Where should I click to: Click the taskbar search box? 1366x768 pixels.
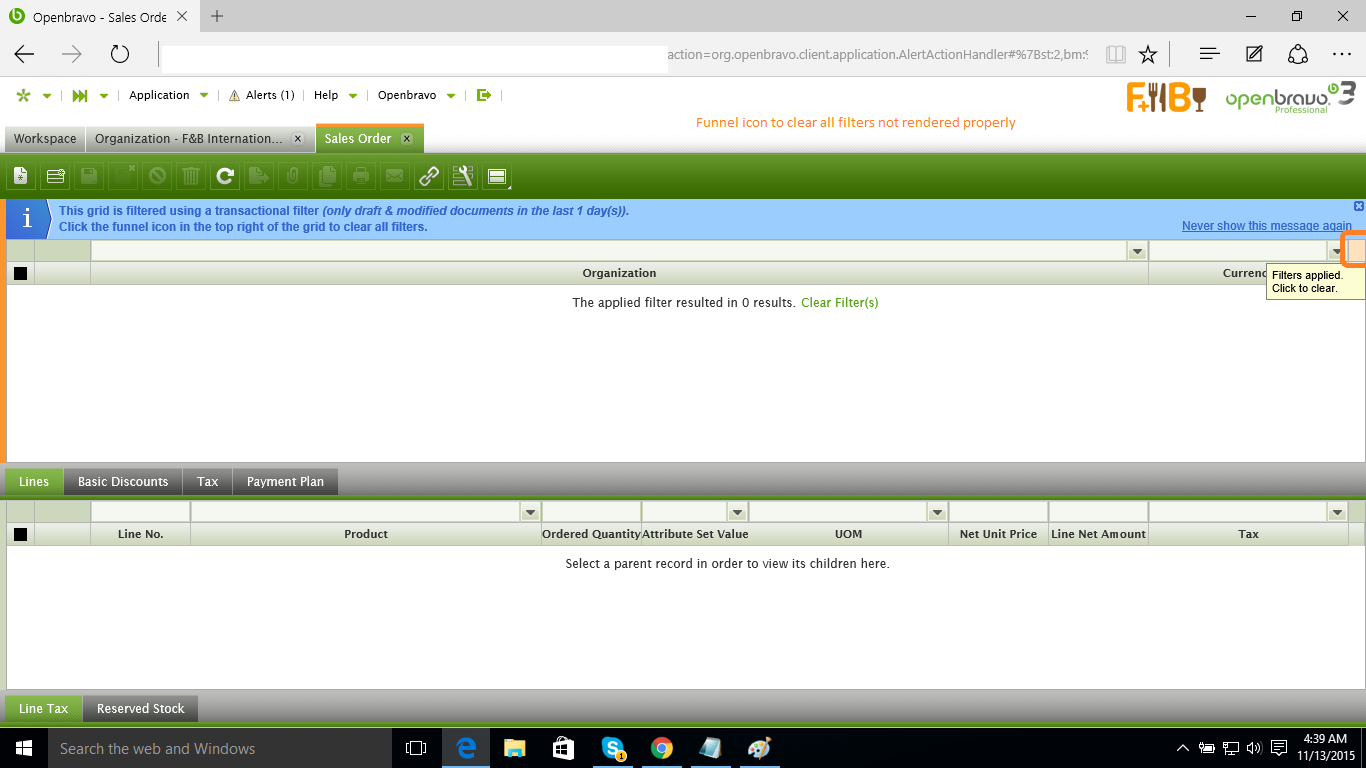coord(219,748)
